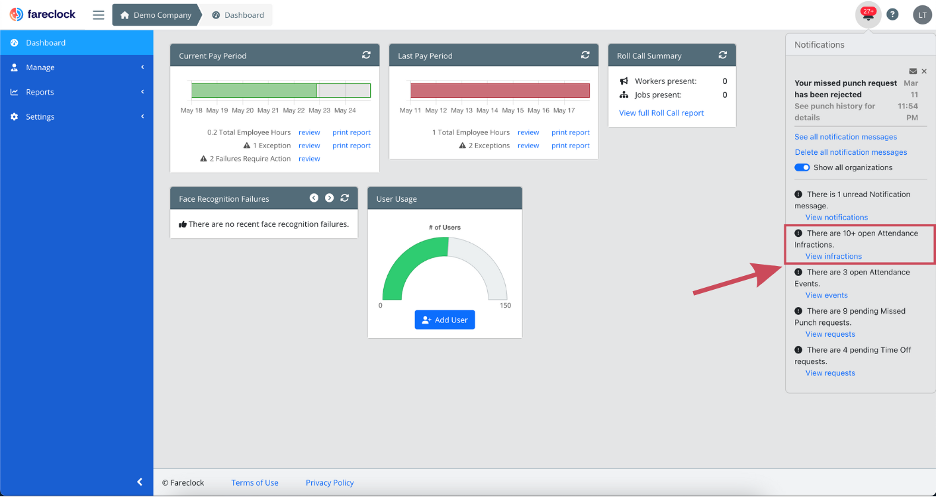Mark notification as read envelope icon
Screen dimensions: 936x498
(x=913, y=71)
